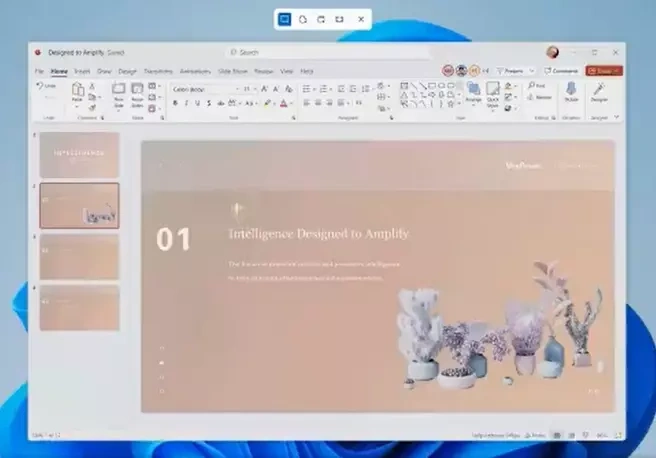Toggle bold formatting

click(x=175, y=103)
